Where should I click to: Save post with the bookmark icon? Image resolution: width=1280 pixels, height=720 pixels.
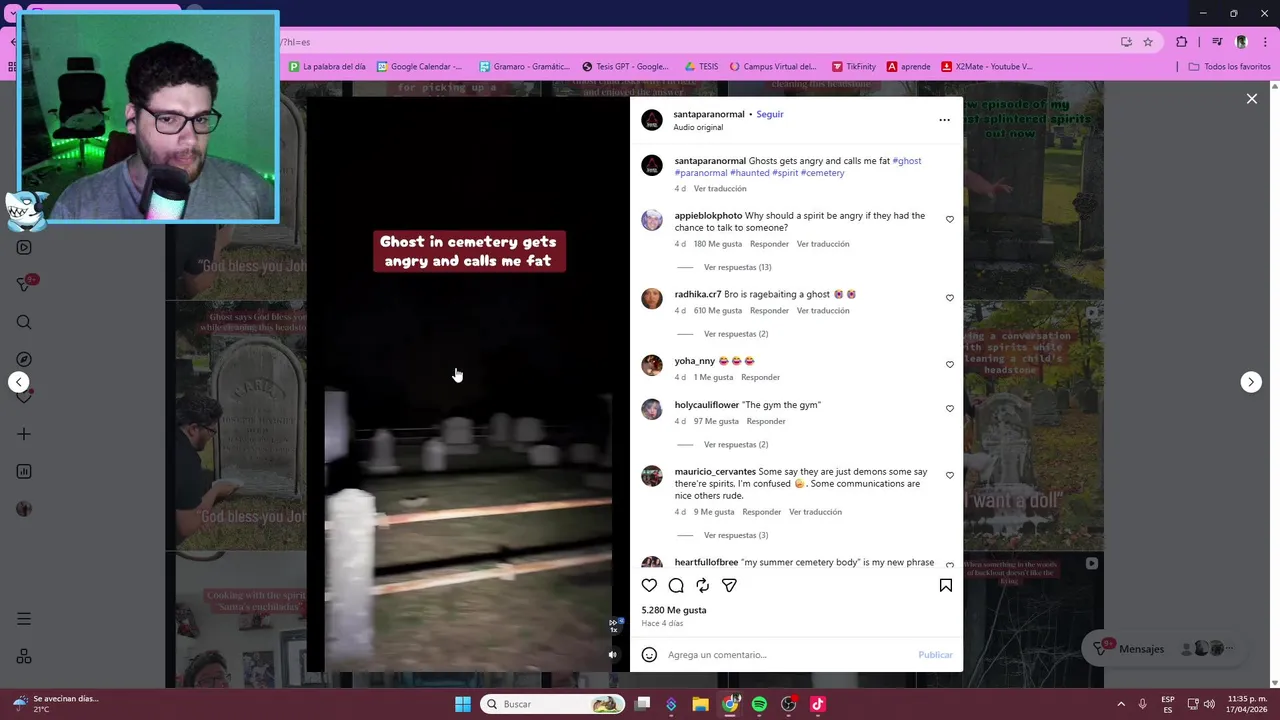click(x=945, y=586)
